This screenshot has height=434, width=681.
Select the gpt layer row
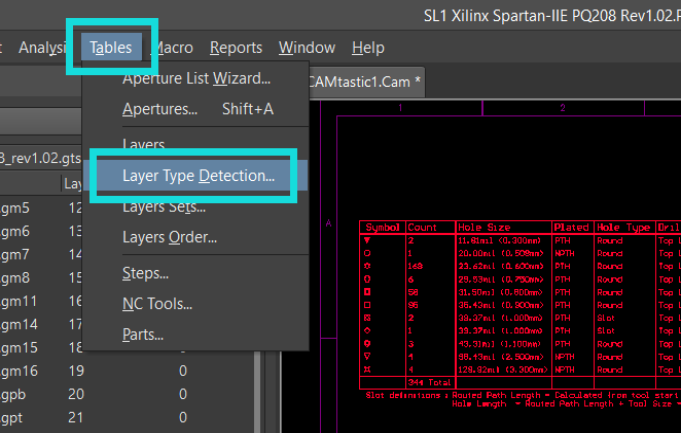coord(13,417)
